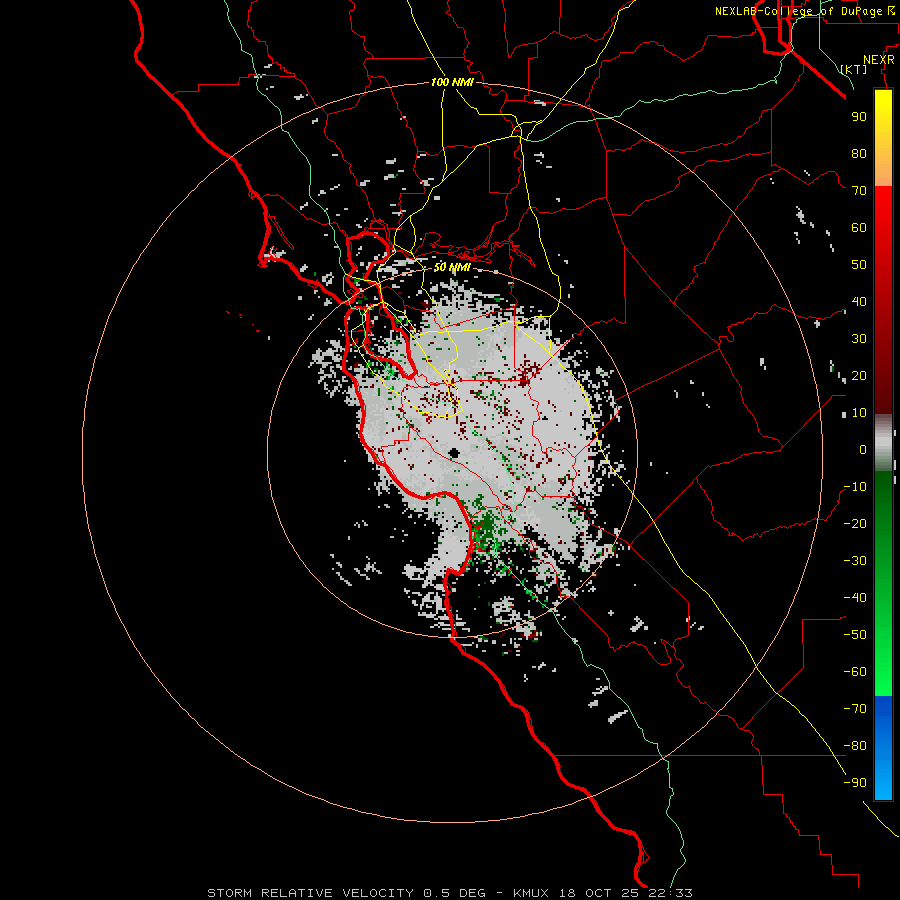Click the 80 value on velocity scale
Screen dimensions: 900x900
pos(859,153)
